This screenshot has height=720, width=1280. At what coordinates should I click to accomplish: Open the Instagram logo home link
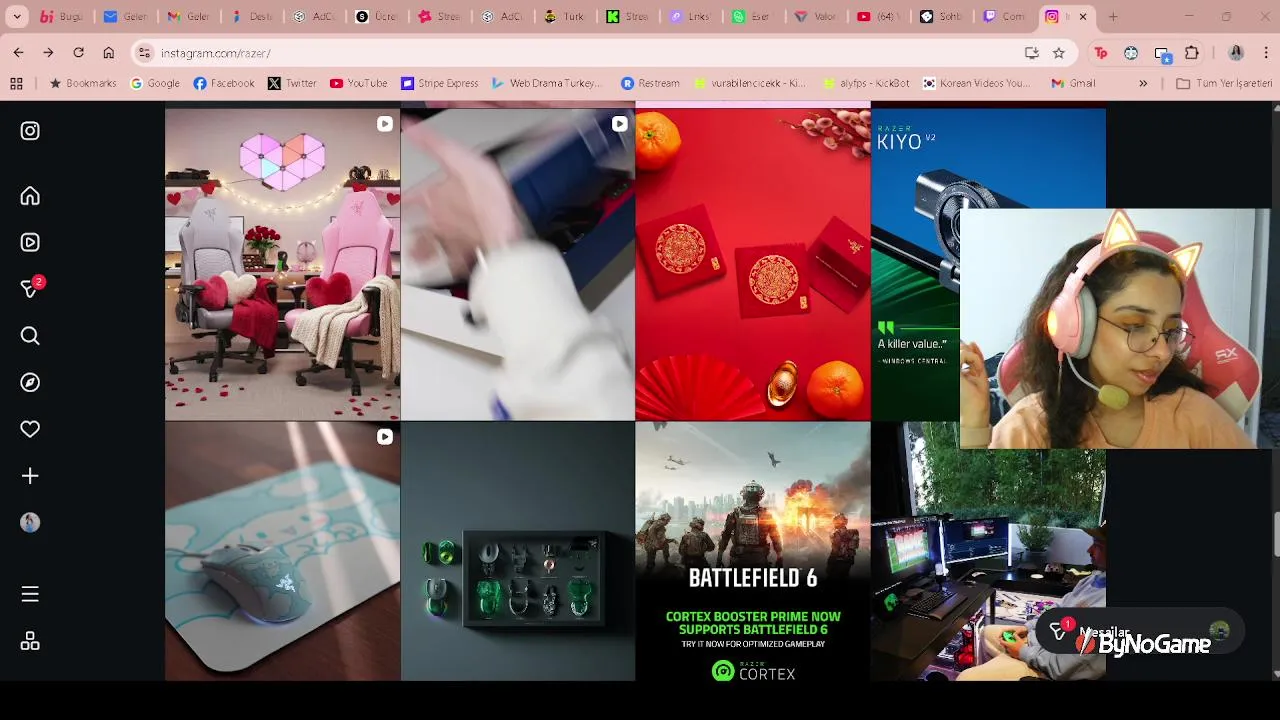(30, 131)
